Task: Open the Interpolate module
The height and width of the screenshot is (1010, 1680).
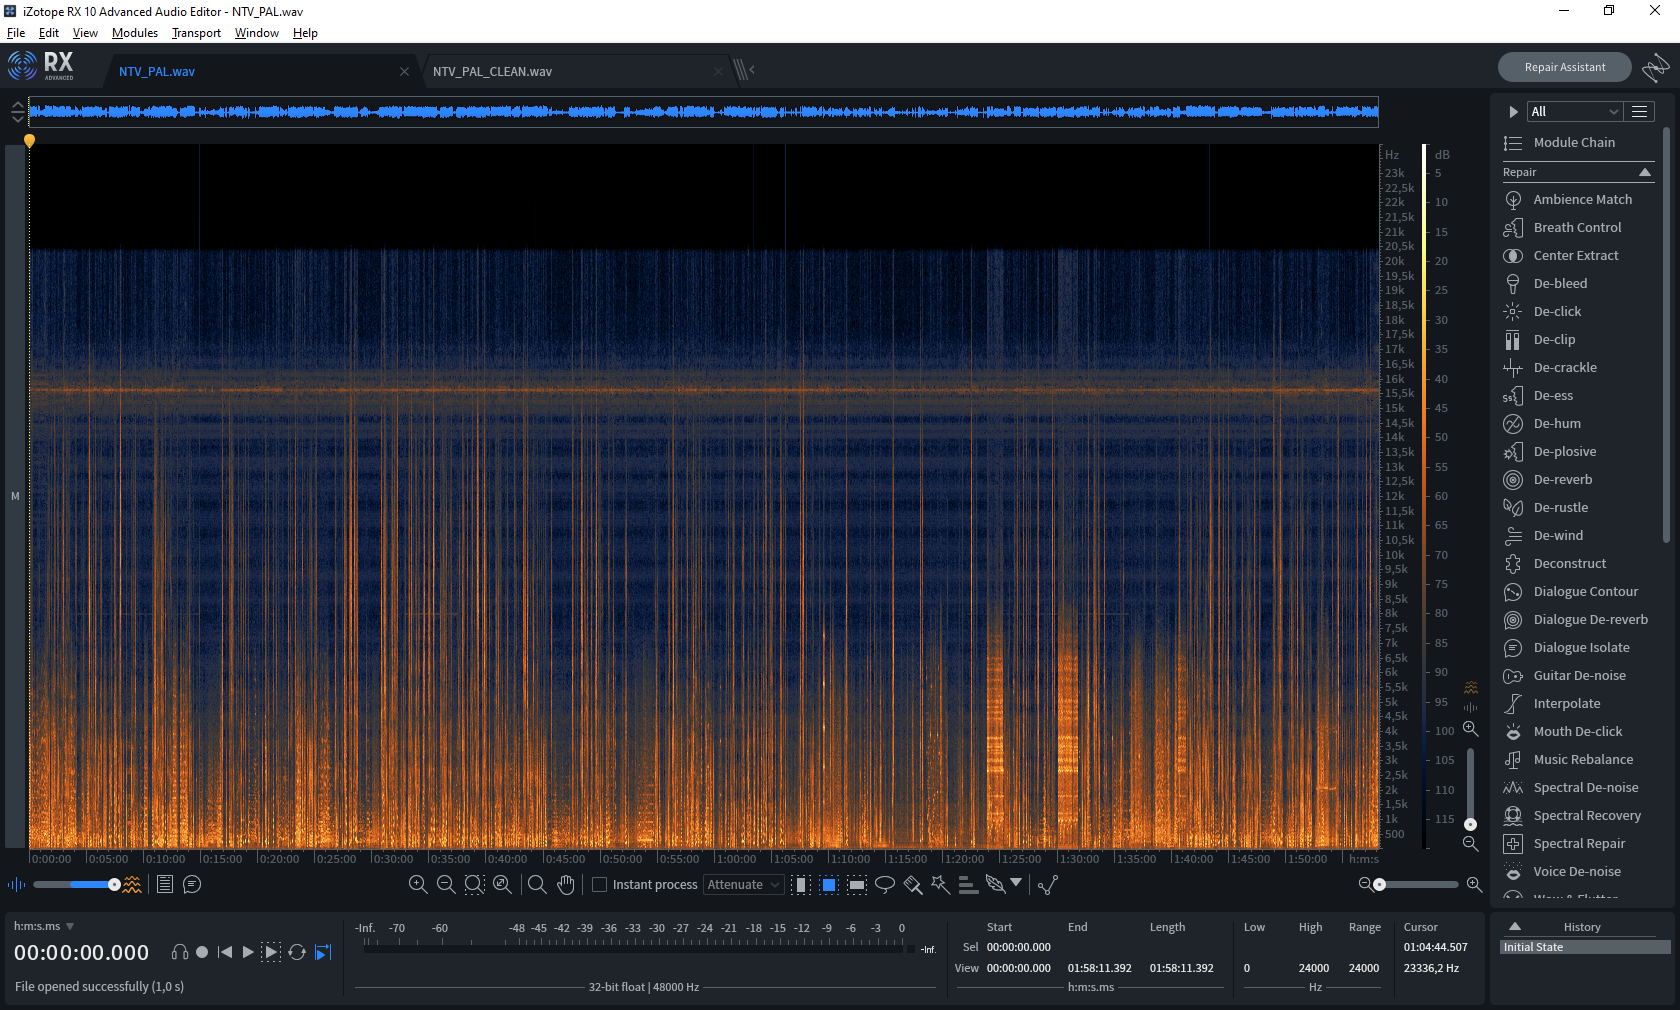Action: click(1580, 704)
